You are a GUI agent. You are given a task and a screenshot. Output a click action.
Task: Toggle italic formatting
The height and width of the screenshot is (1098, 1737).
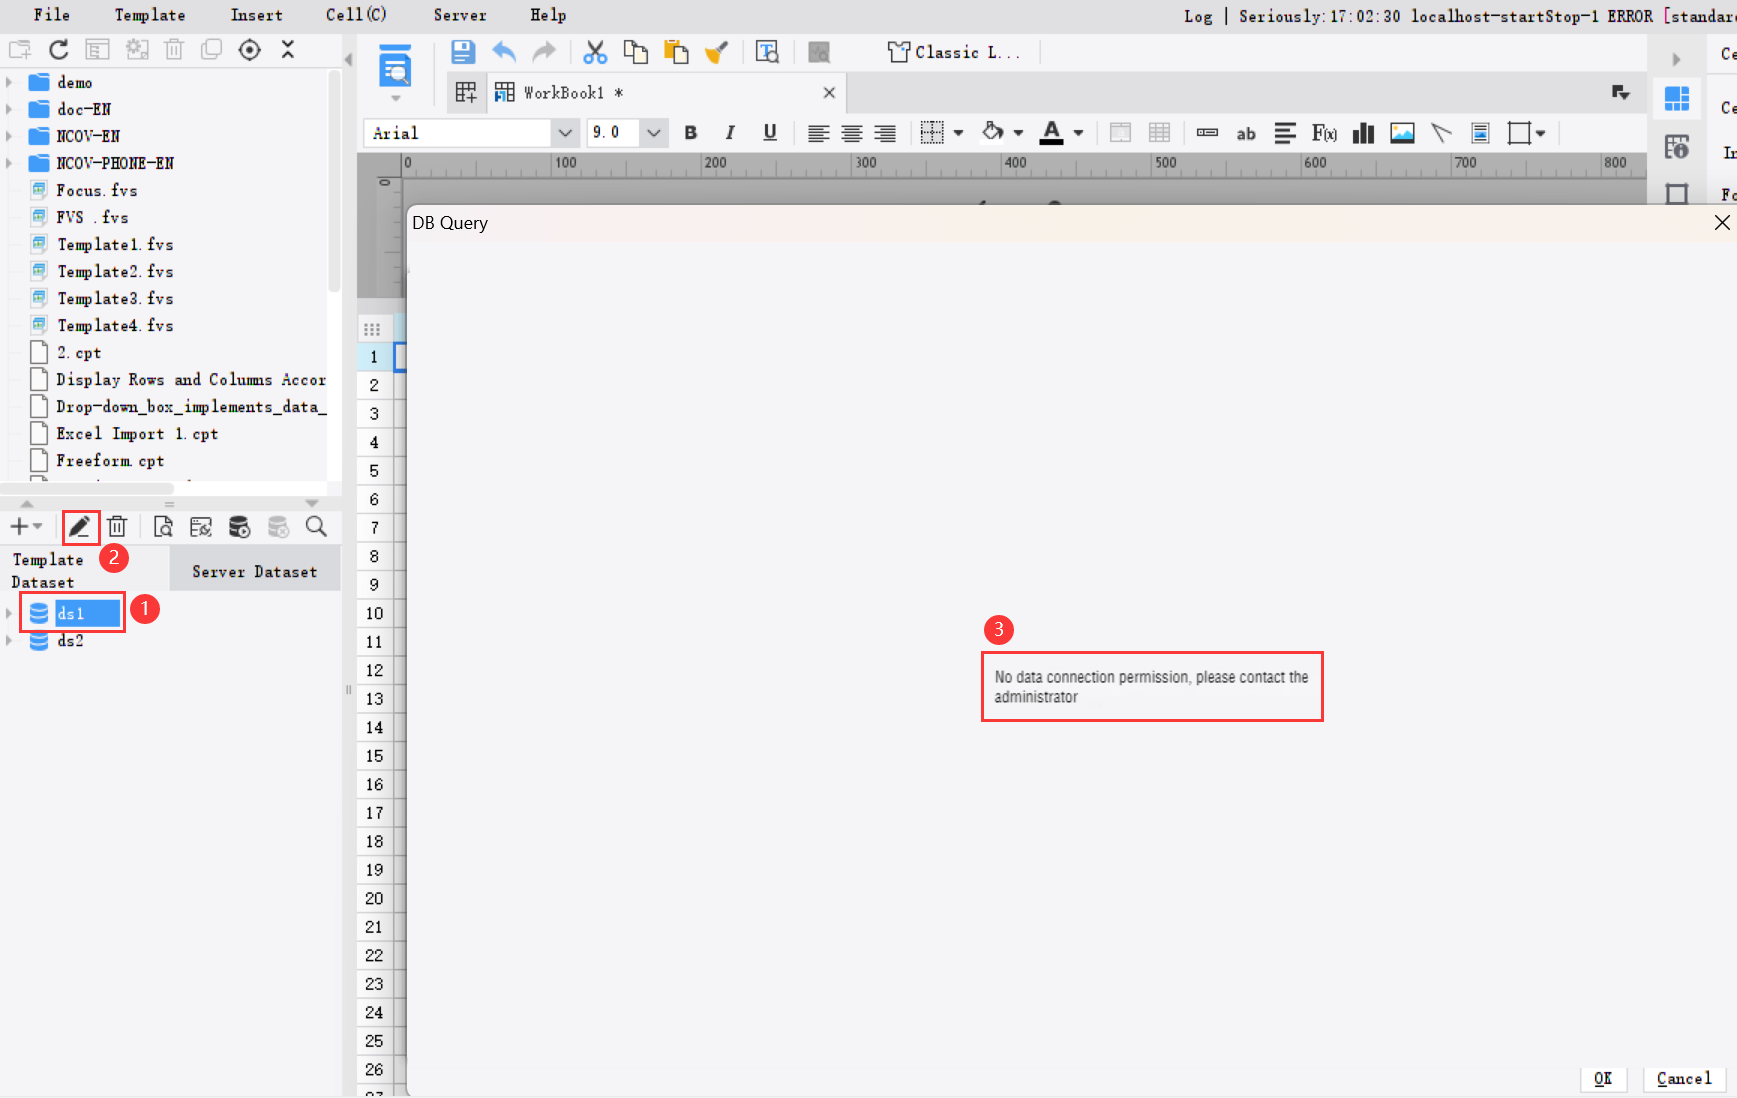click(x=731, y=132)
